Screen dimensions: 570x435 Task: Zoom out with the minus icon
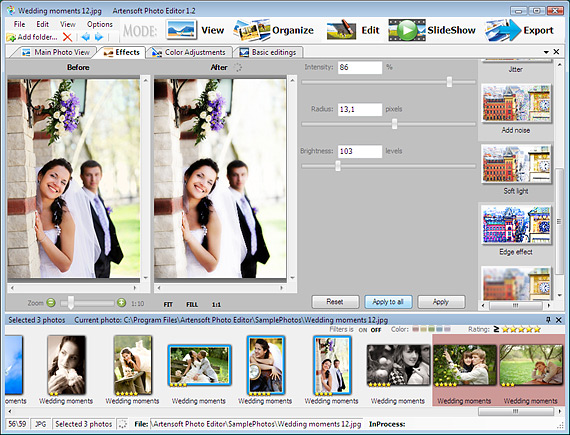(x=51, y=303)
